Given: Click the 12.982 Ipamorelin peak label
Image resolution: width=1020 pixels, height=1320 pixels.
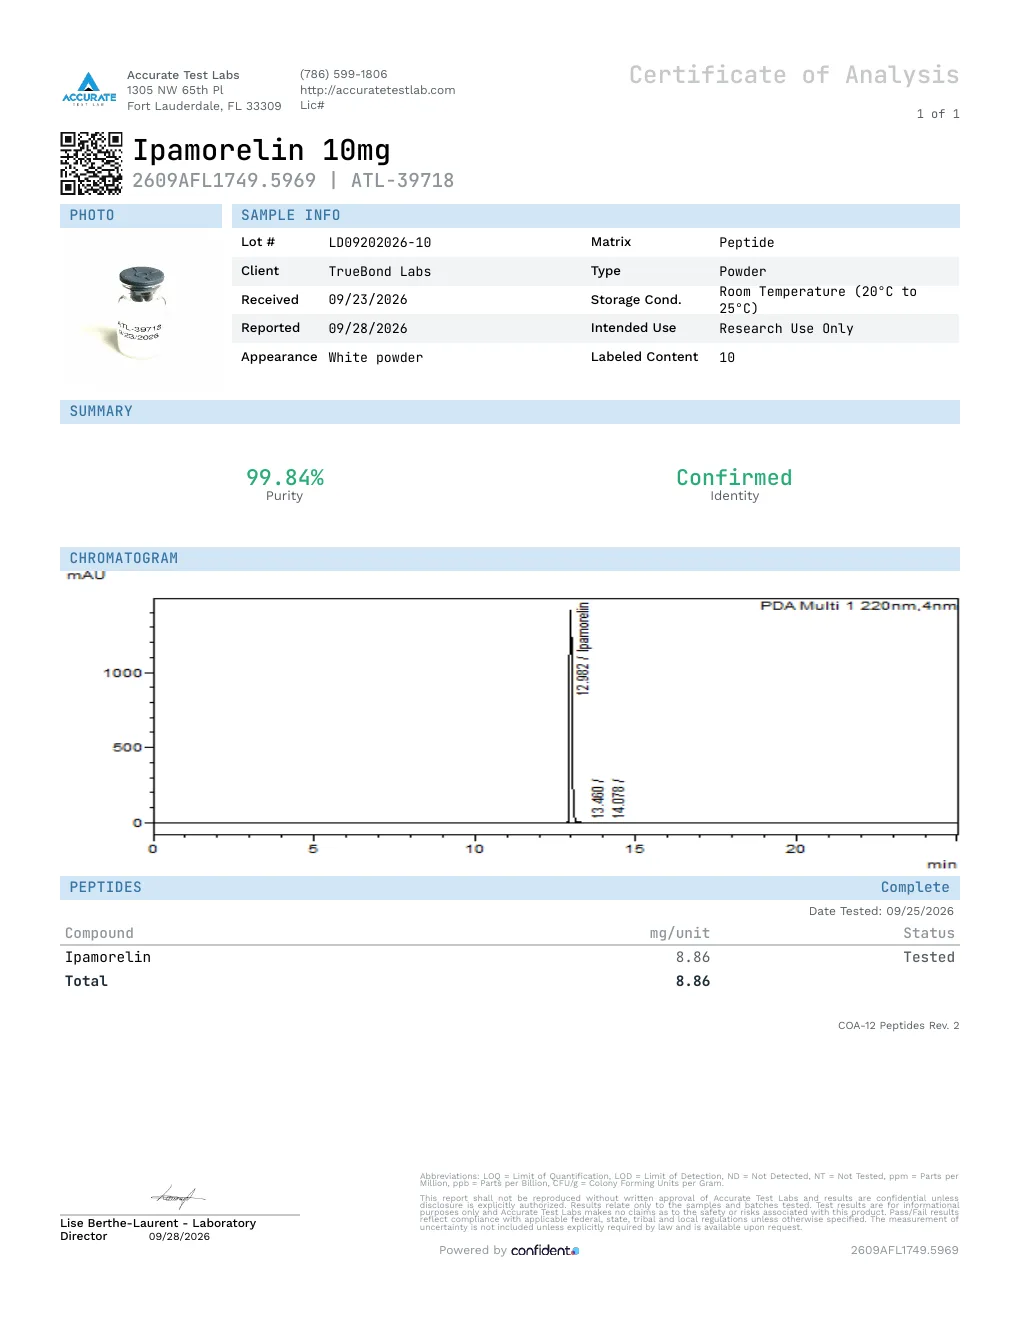Looking at the screenshot, I should [583, 648].
